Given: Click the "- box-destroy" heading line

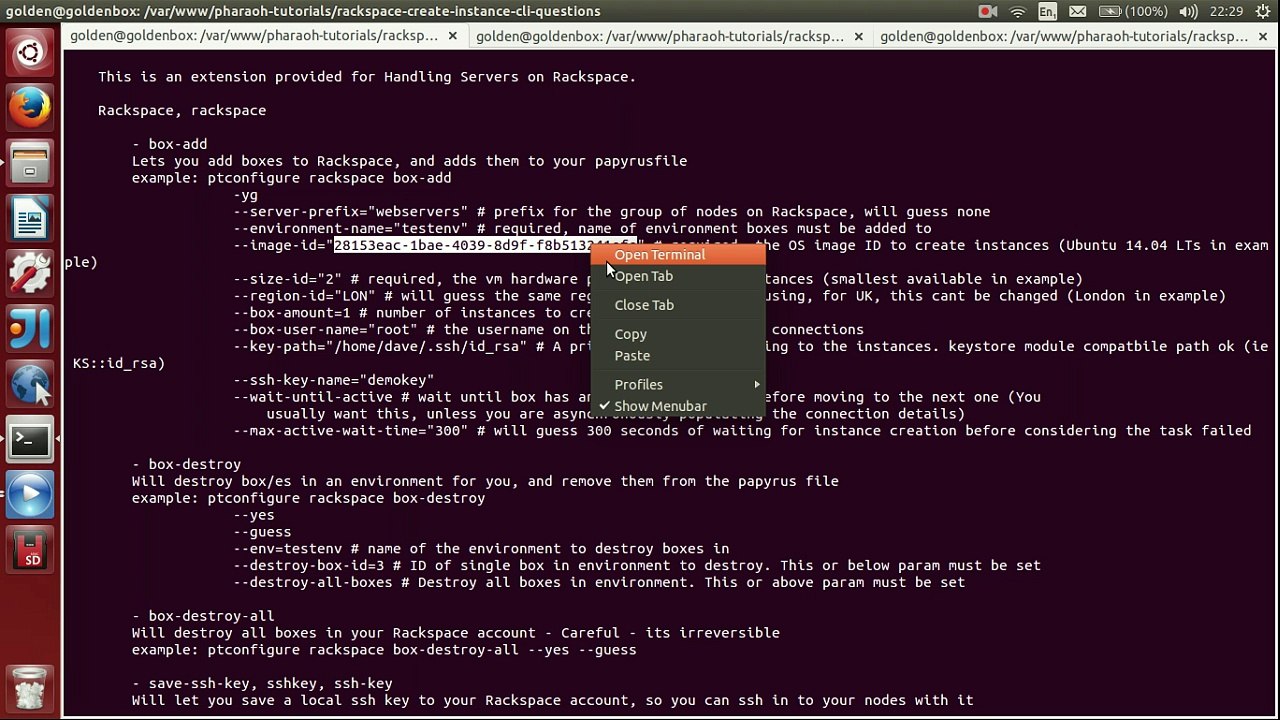Looking at the screenshot, I should pos(187,464).
